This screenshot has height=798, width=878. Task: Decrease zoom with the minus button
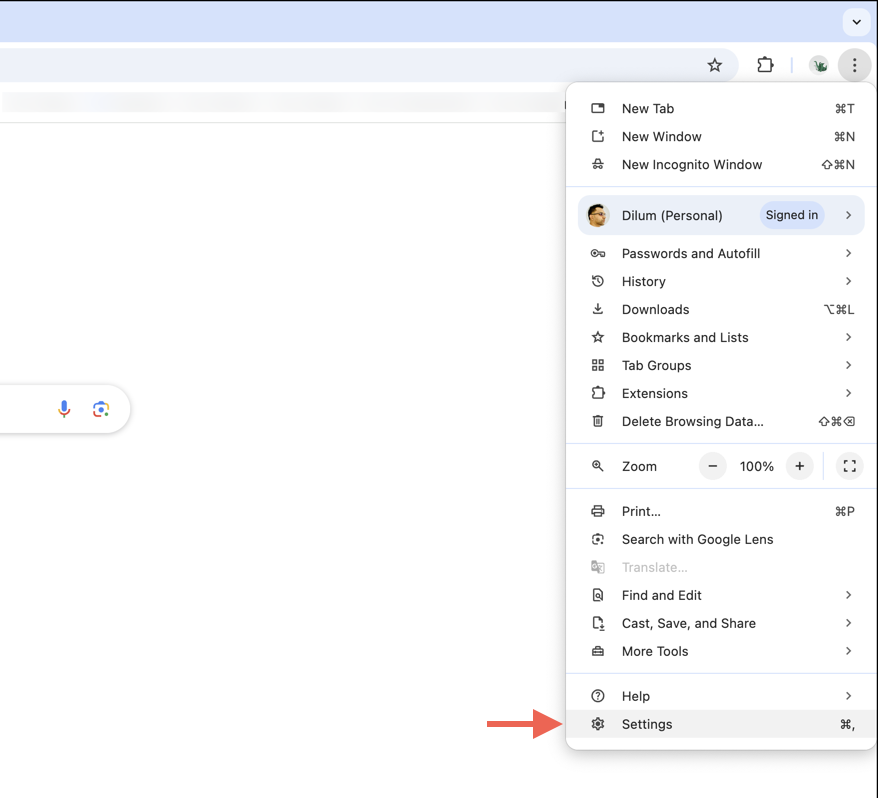tap(713, 466)
